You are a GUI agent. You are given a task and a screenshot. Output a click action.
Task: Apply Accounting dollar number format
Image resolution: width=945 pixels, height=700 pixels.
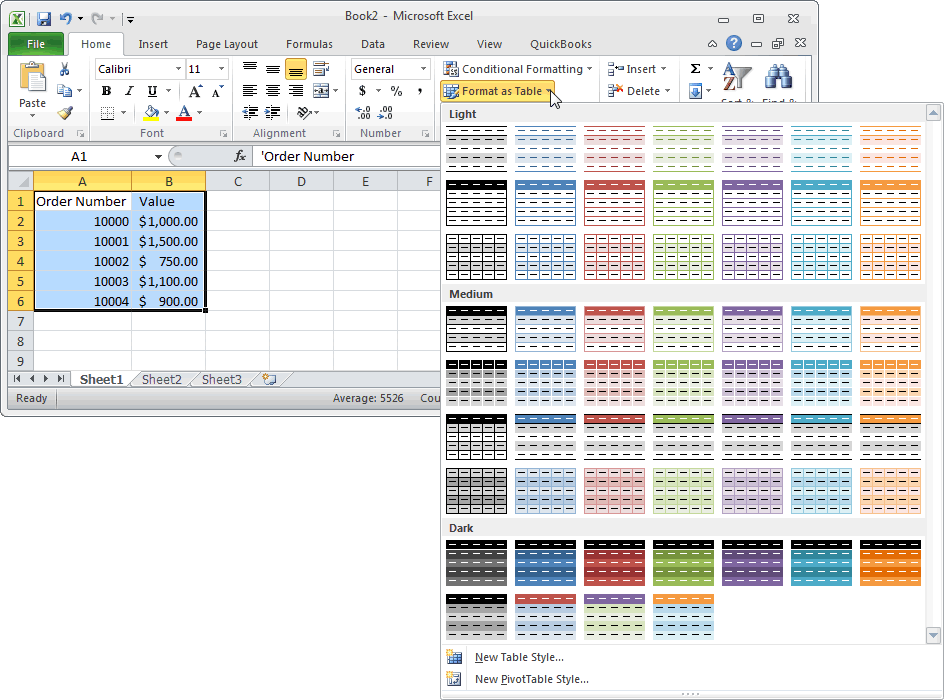pos(362,91)
